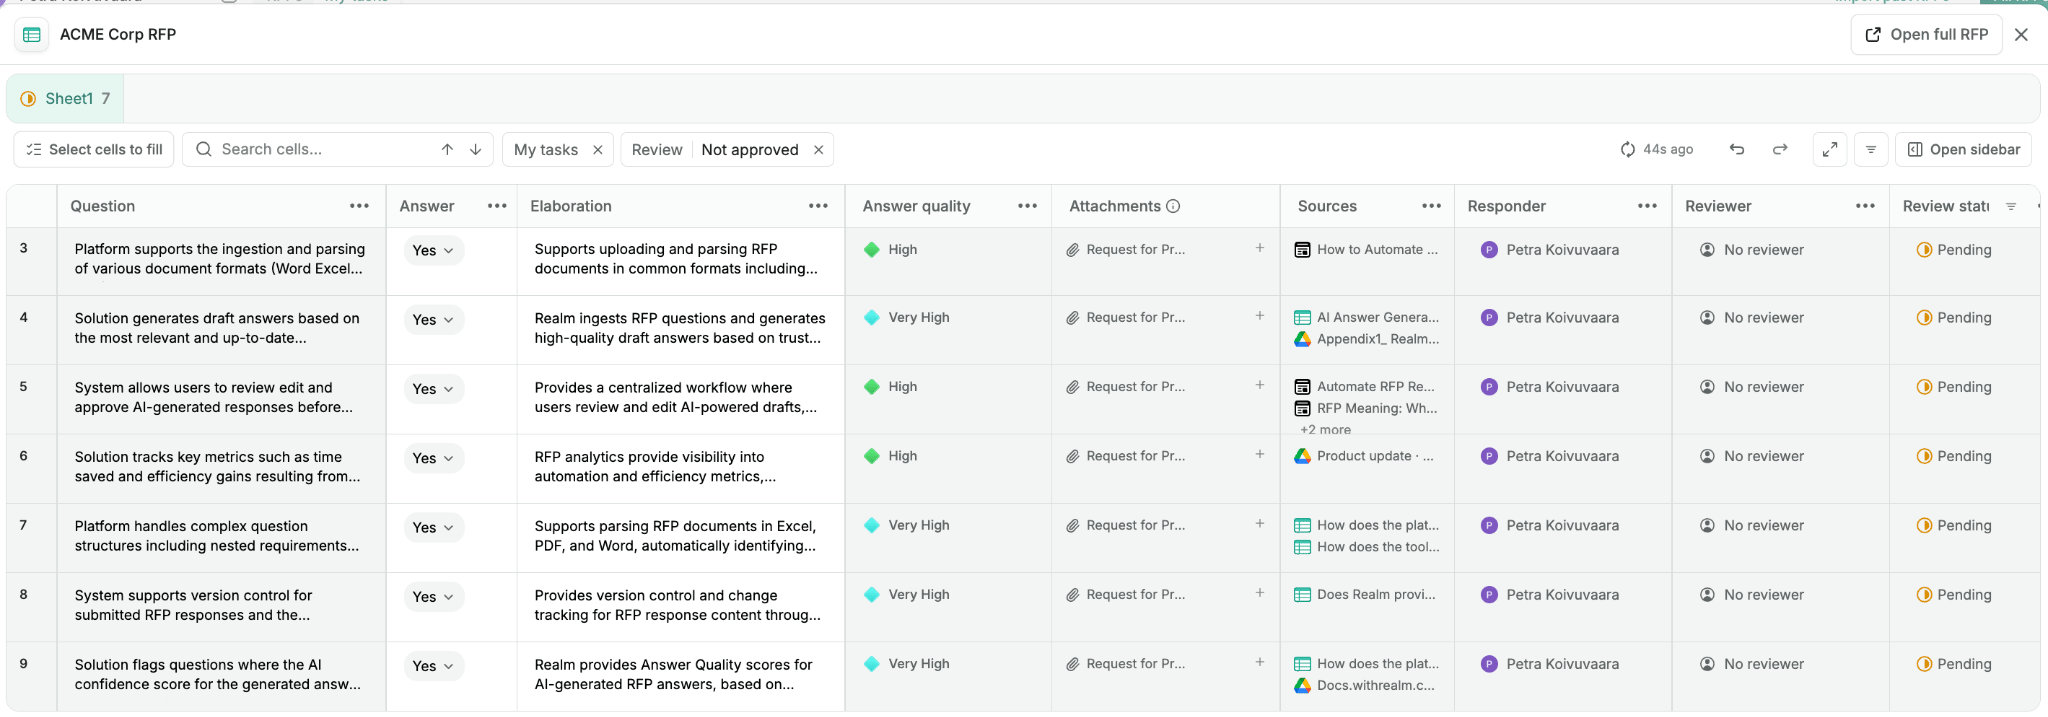Open Answer column options menu
The width and height of the screenshot is (2048, 717).
(497, 206)
